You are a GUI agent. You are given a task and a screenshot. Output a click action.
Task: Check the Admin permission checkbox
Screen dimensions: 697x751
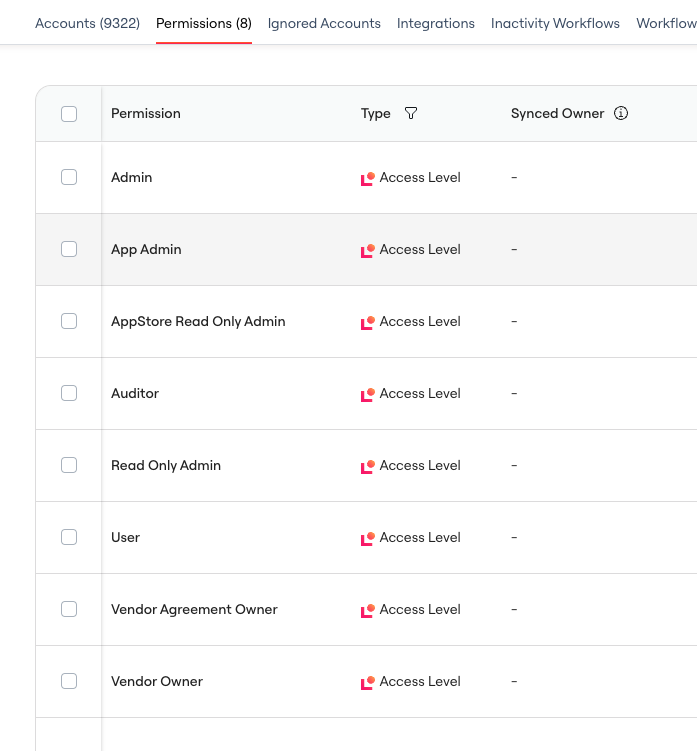pos(69,177)
